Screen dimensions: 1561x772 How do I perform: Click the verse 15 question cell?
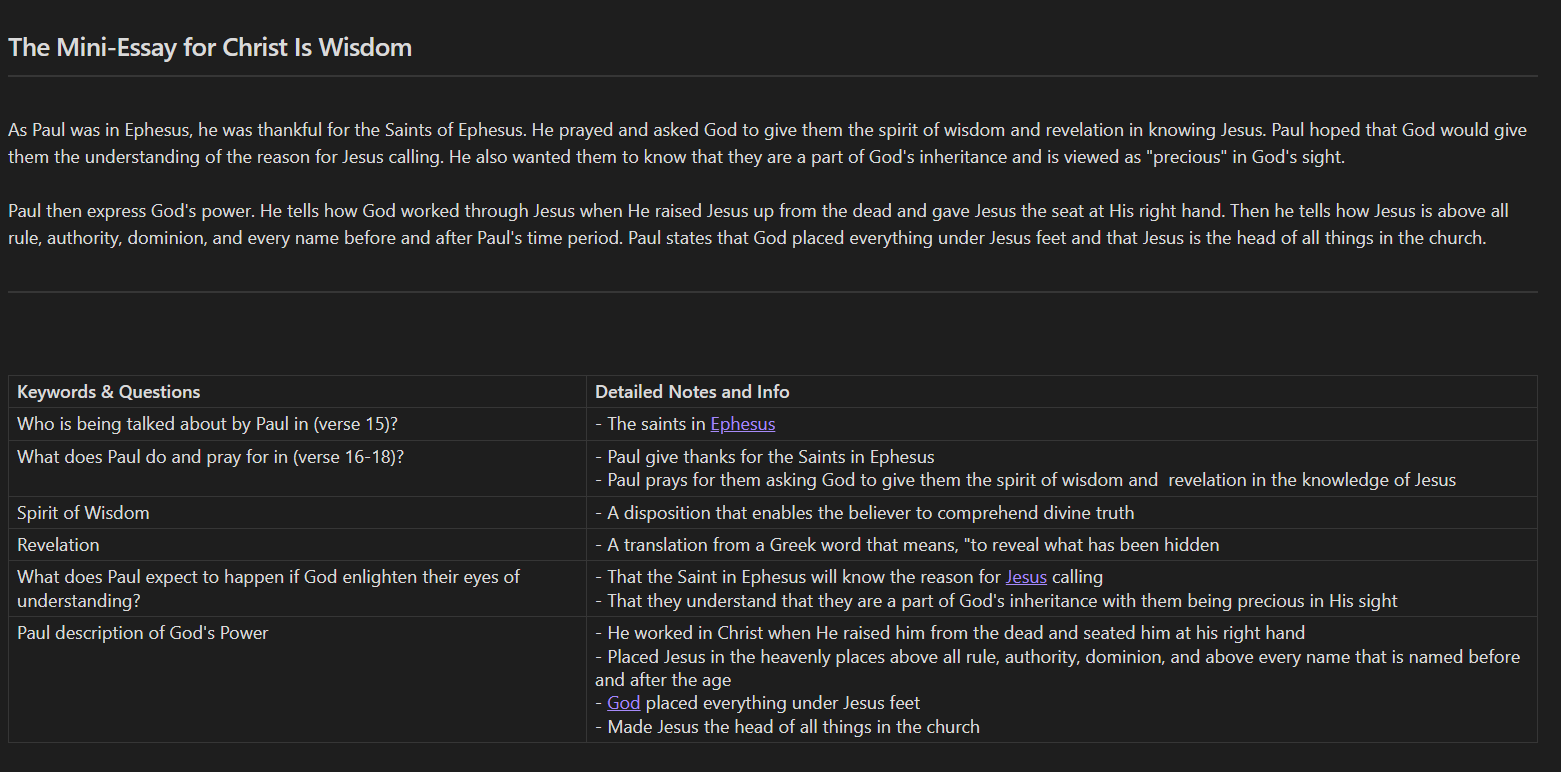(207, 424)
